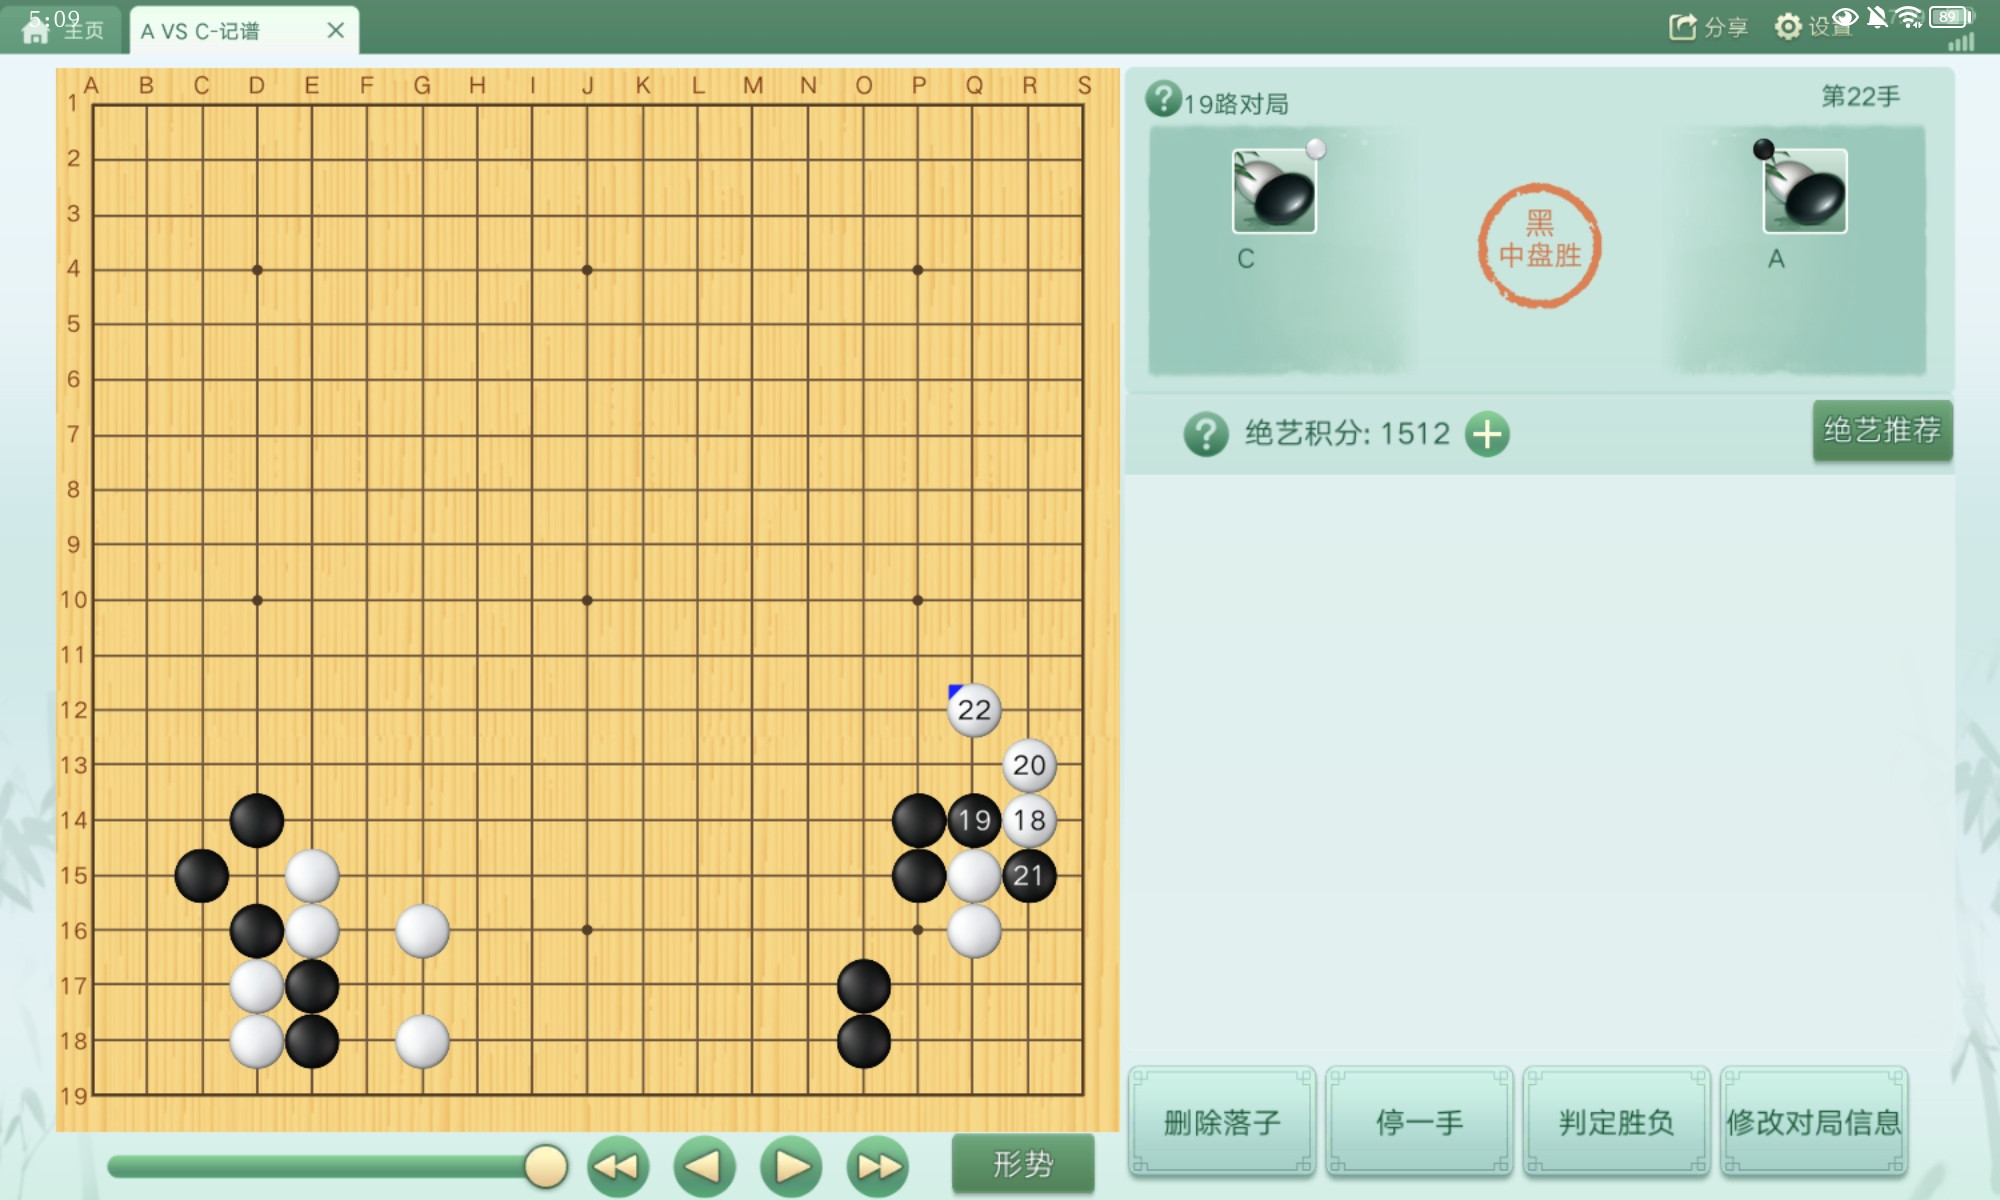Jump to last move with fast-forward button
Image resolution: width=2000 pixels, height=1200 pixels.
click(x=878, y=1166)
